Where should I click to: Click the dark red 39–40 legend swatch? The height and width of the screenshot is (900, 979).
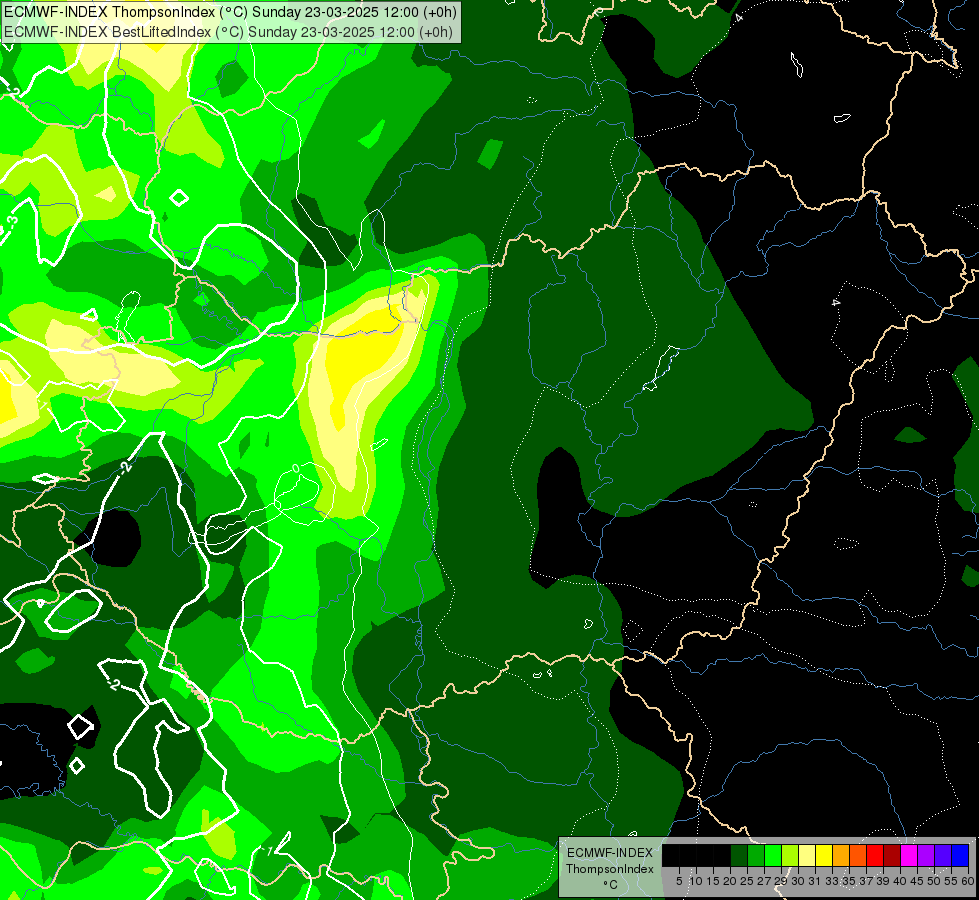coord(892,855)
